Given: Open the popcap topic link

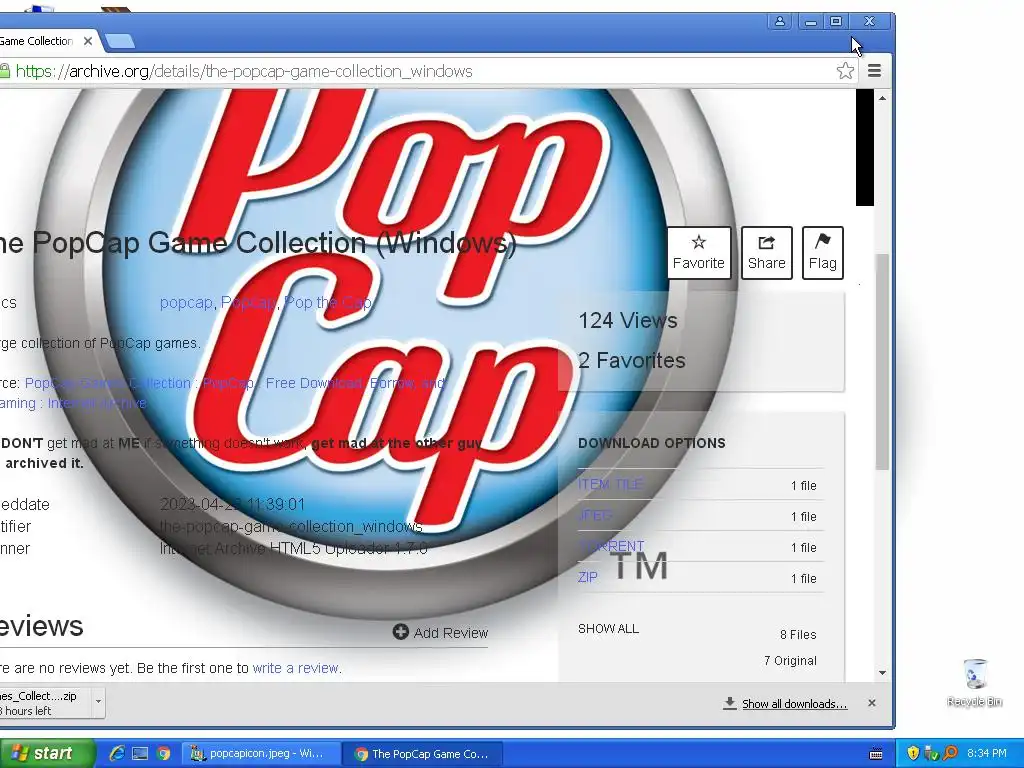Looking at the screenshot, I should coord(186,303).
